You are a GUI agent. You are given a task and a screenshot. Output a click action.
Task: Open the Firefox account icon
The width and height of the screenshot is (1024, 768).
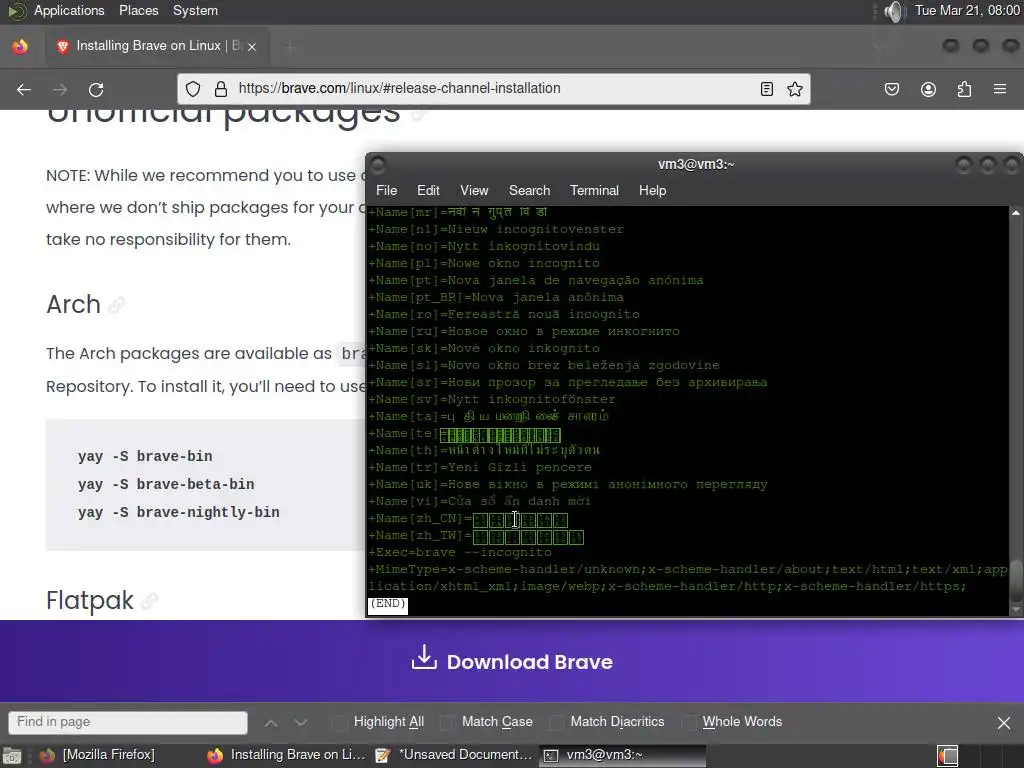tap(928, 89)
